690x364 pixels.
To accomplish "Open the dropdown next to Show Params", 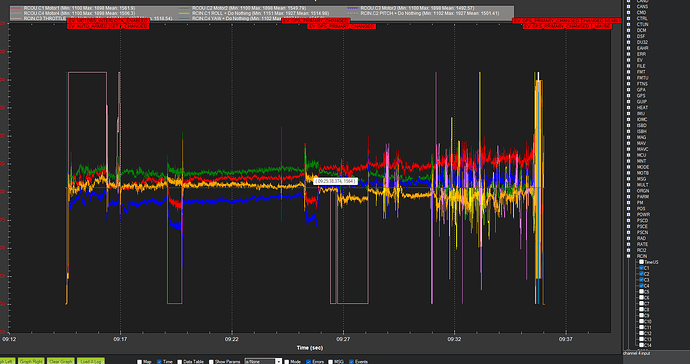I will point(278,361).
